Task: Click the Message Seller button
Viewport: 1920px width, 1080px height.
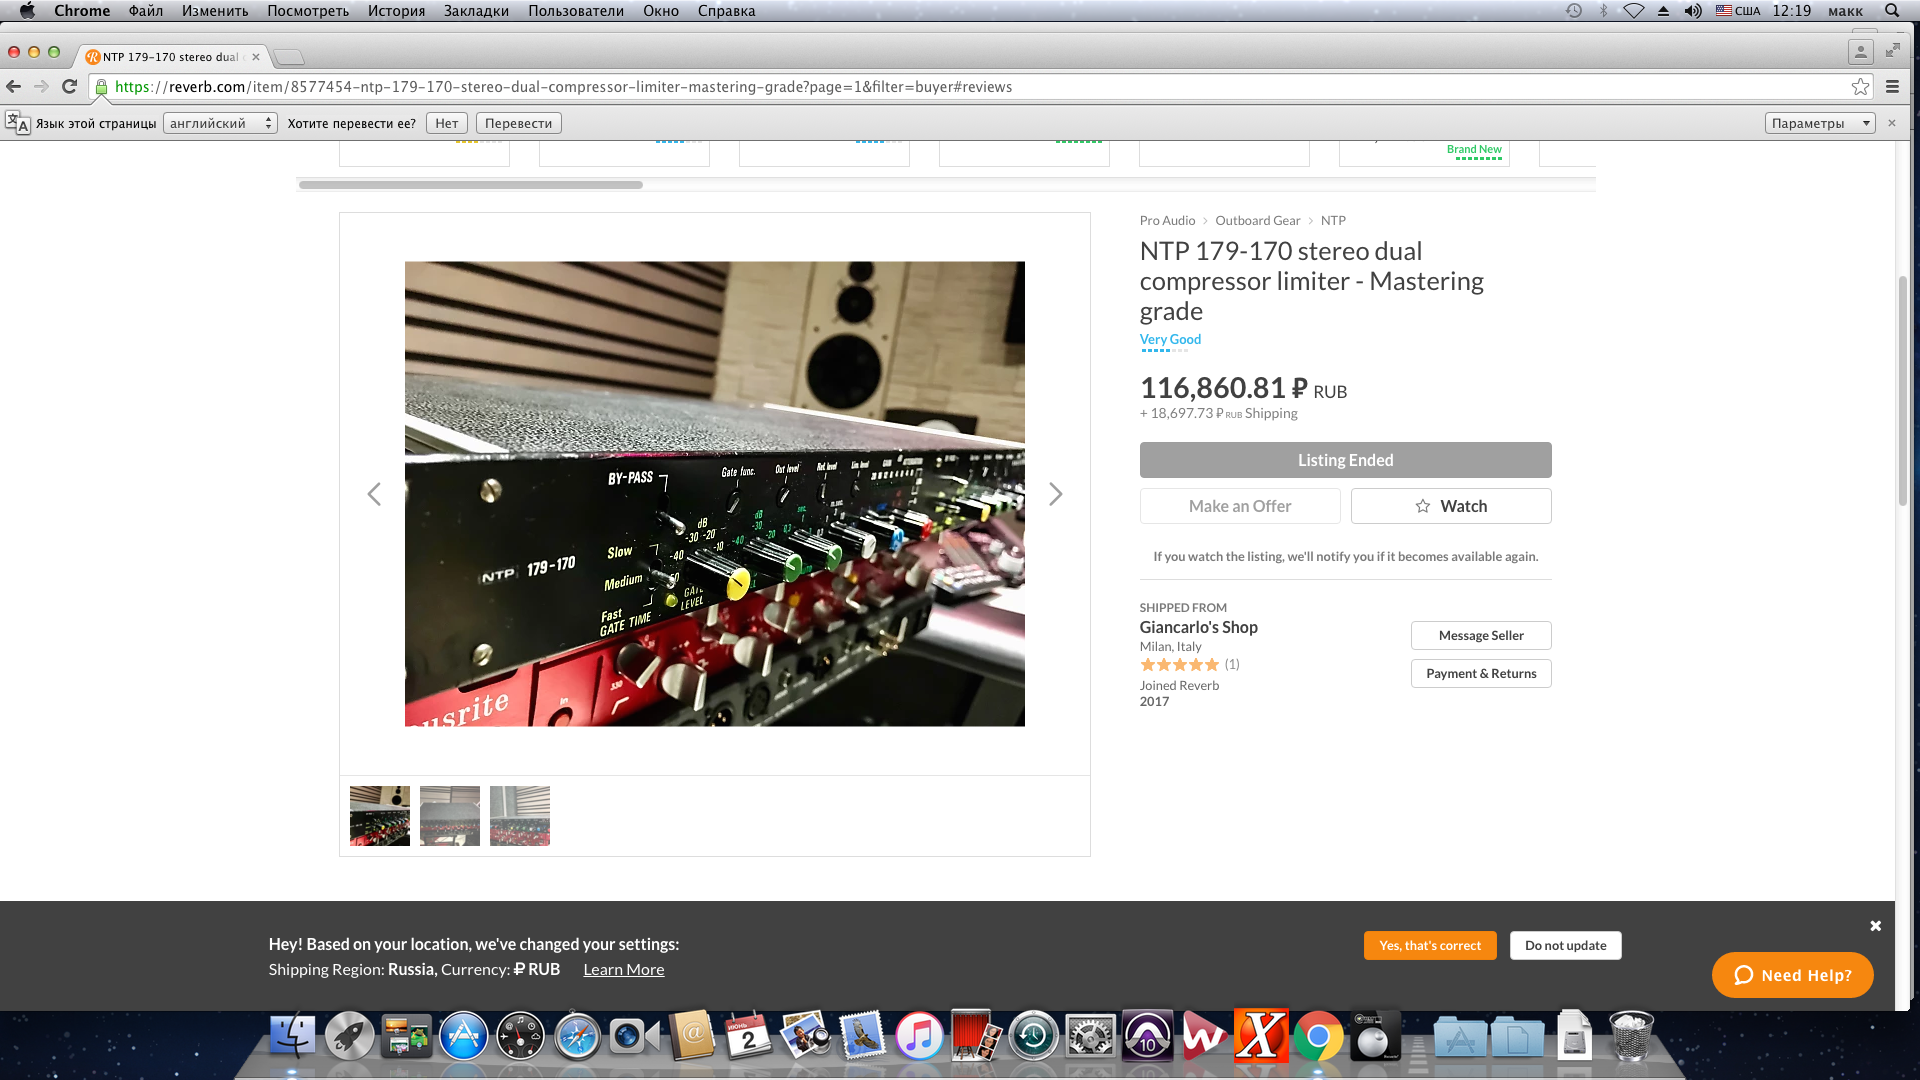Action: coord(1481,636)
